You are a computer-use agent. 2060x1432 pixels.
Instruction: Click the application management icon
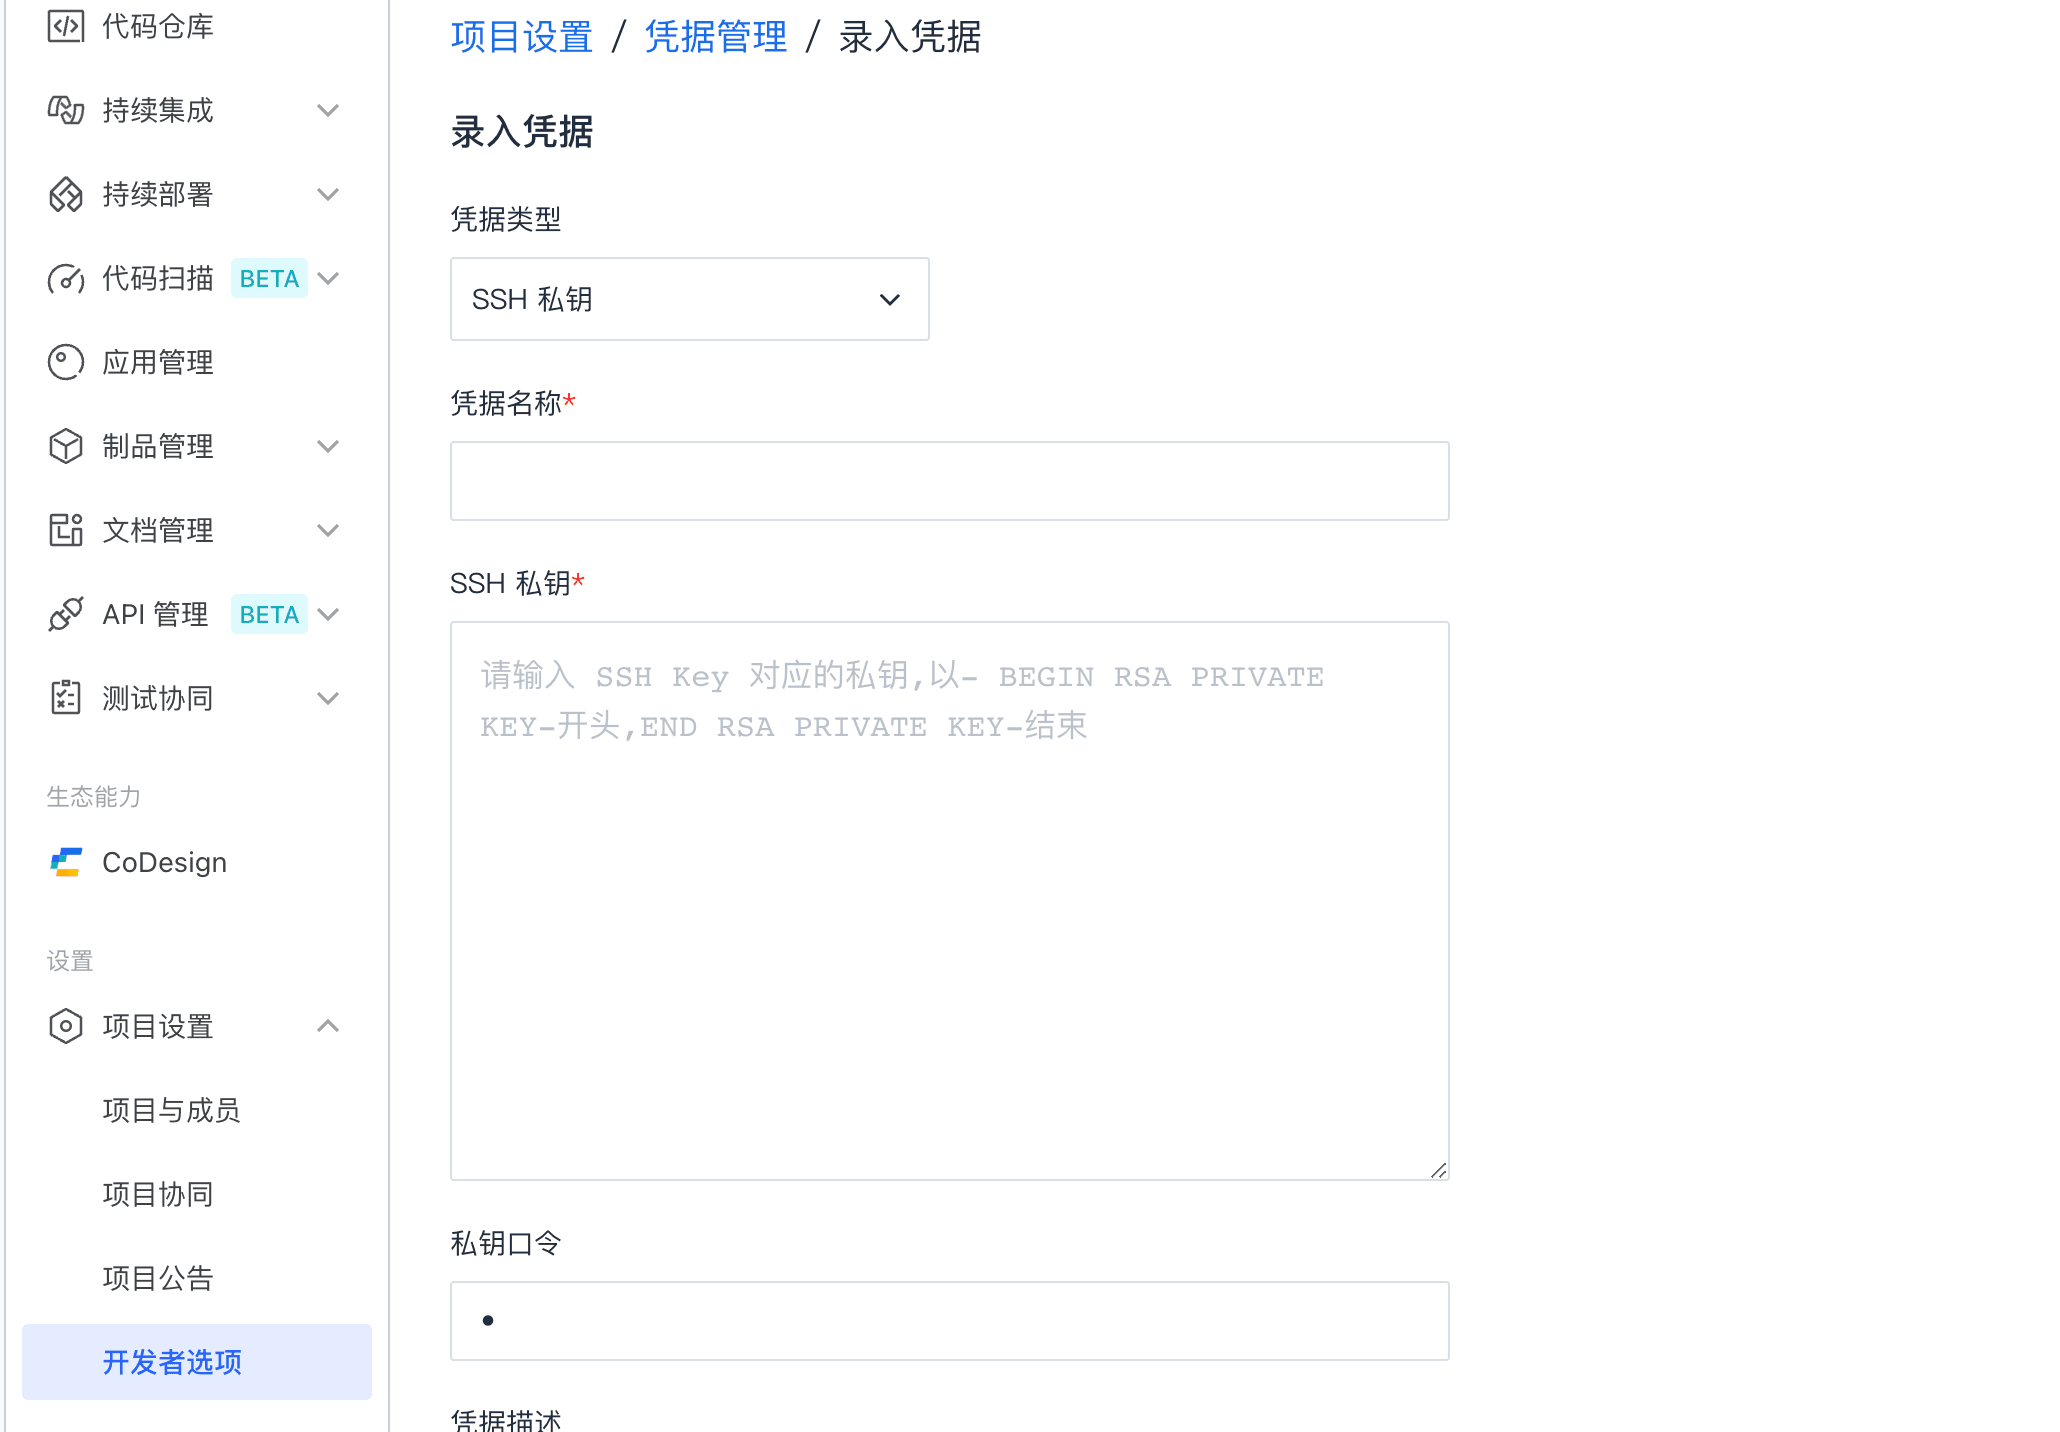[66, 362]
